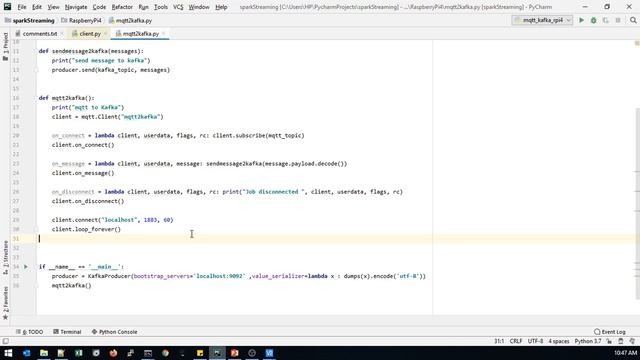
Task: Click sparkStreaming in the navigation breadcrumb
Action: (29, 20)
